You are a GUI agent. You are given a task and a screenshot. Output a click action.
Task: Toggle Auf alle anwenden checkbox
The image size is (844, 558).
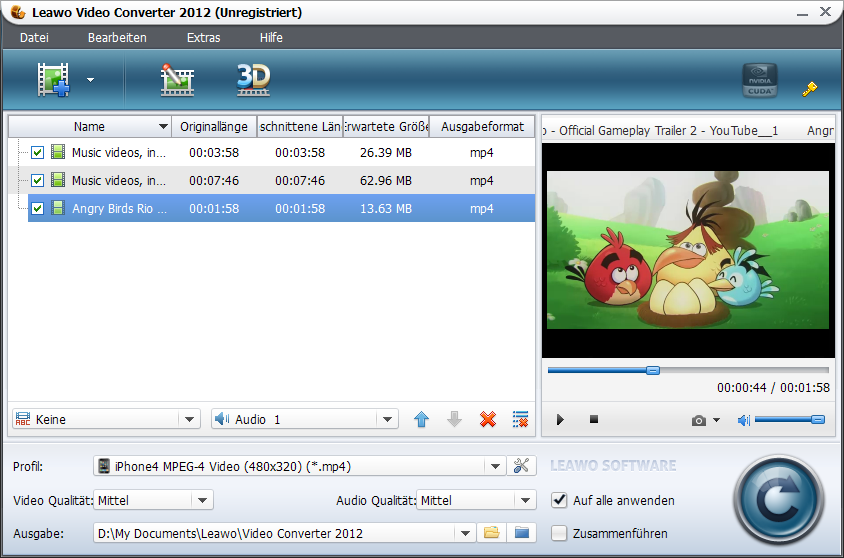[x=559, y=500]
